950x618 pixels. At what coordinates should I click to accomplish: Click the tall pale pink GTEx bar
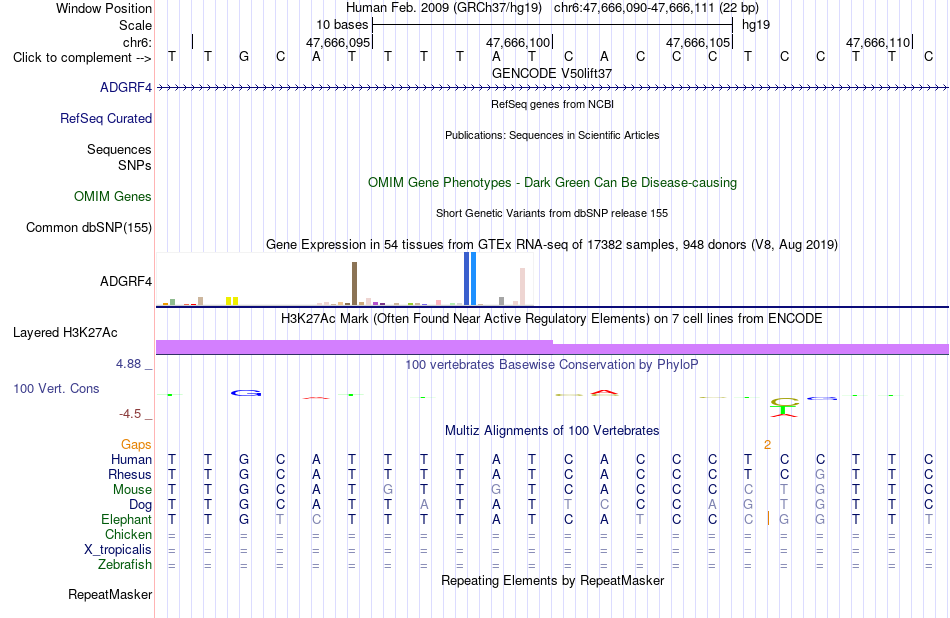[x=522, y=286]
